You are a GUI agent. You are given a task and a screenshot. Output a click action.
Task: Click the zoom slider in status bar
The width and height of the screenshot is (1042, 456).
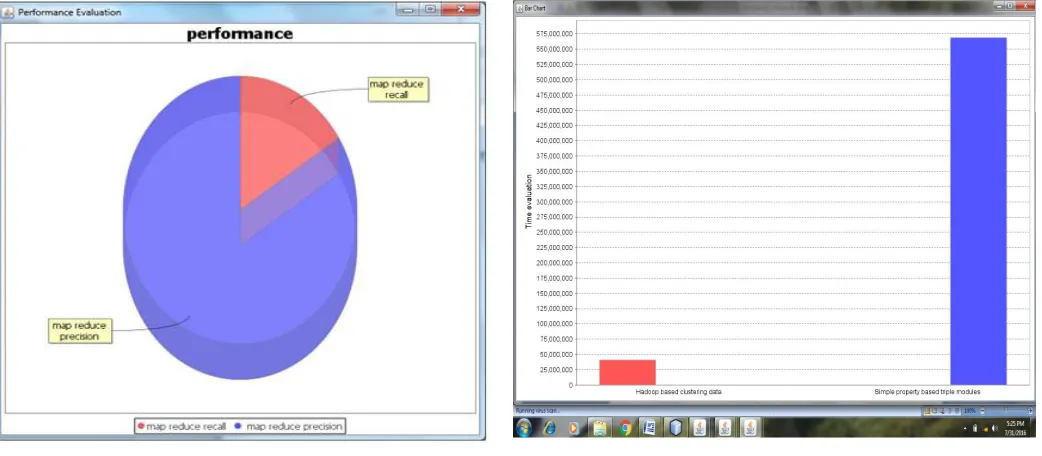click(x=1006, y=411)
